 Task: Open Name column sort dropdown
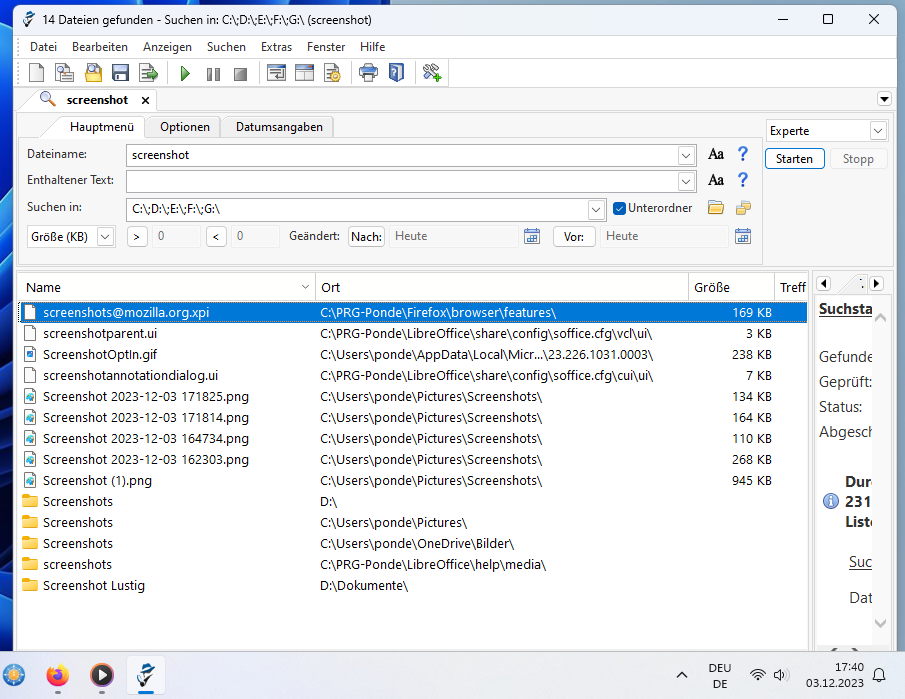(305, 287)
